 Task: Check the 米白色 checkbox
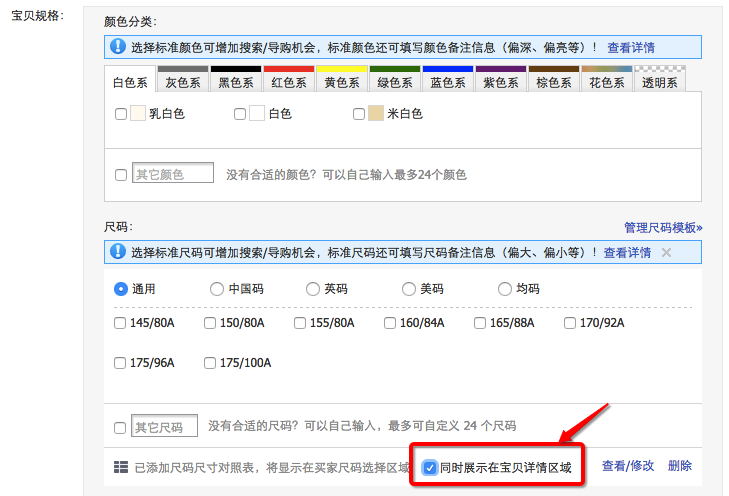click(359, 114)
